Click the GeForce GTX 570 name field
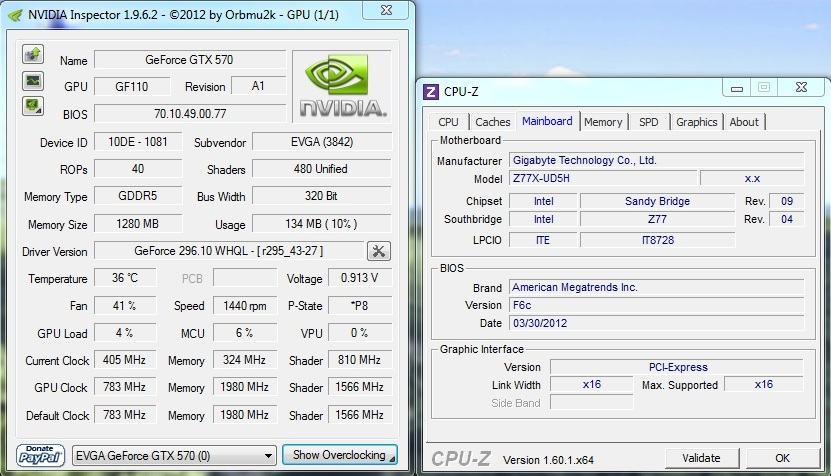831x476 pixels. [190, 59]
